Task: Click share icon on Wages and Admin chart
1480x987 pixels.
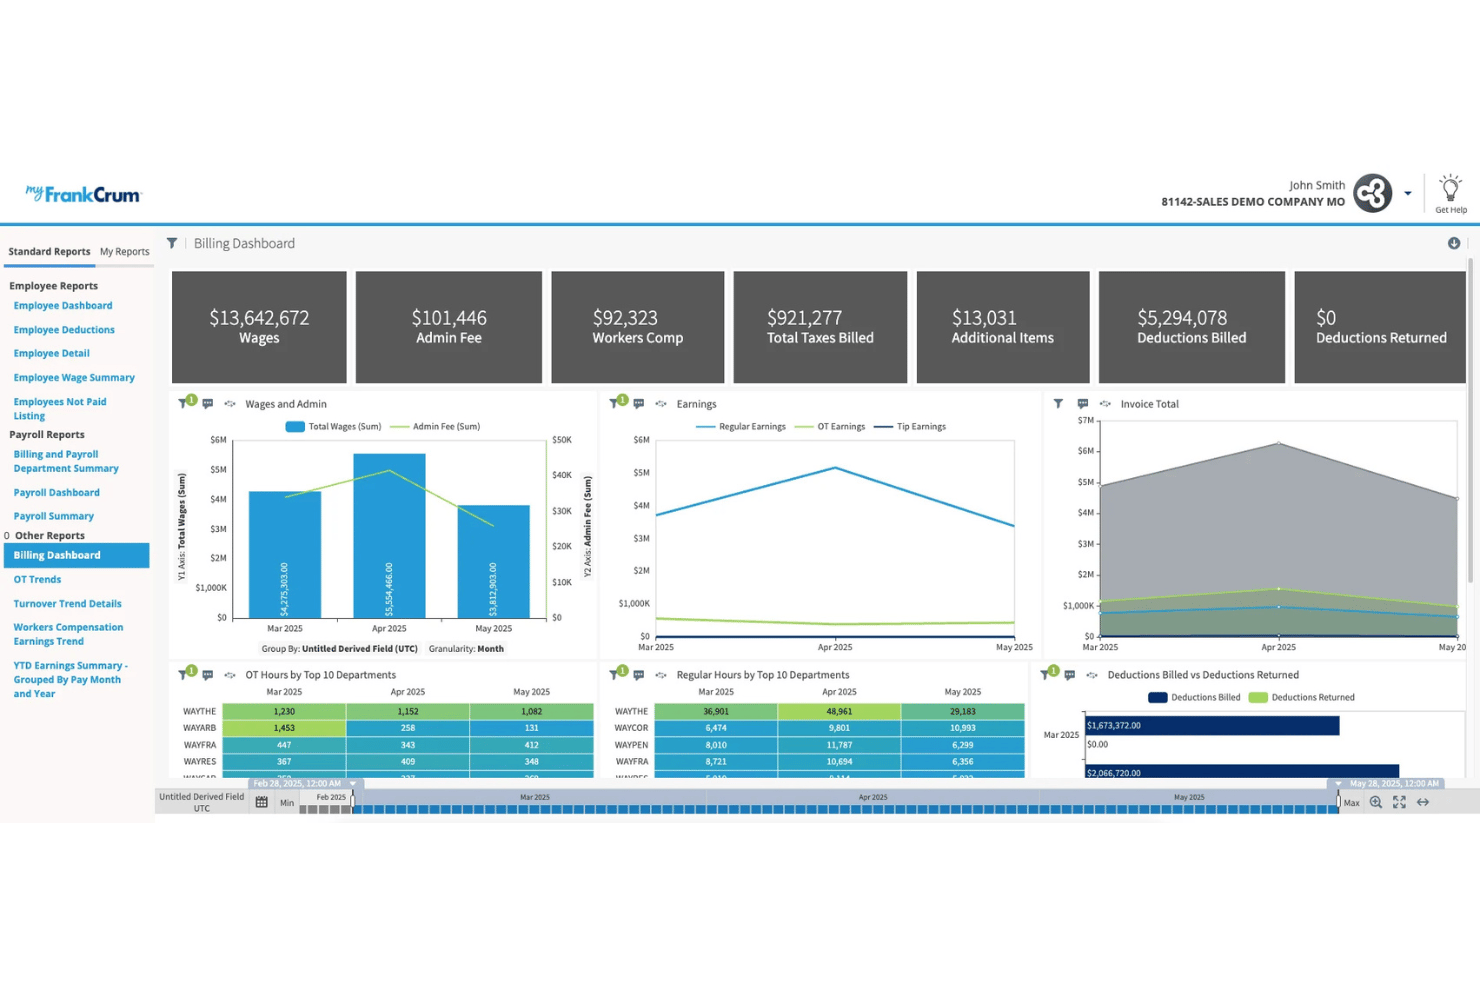Action: (230, 404)
